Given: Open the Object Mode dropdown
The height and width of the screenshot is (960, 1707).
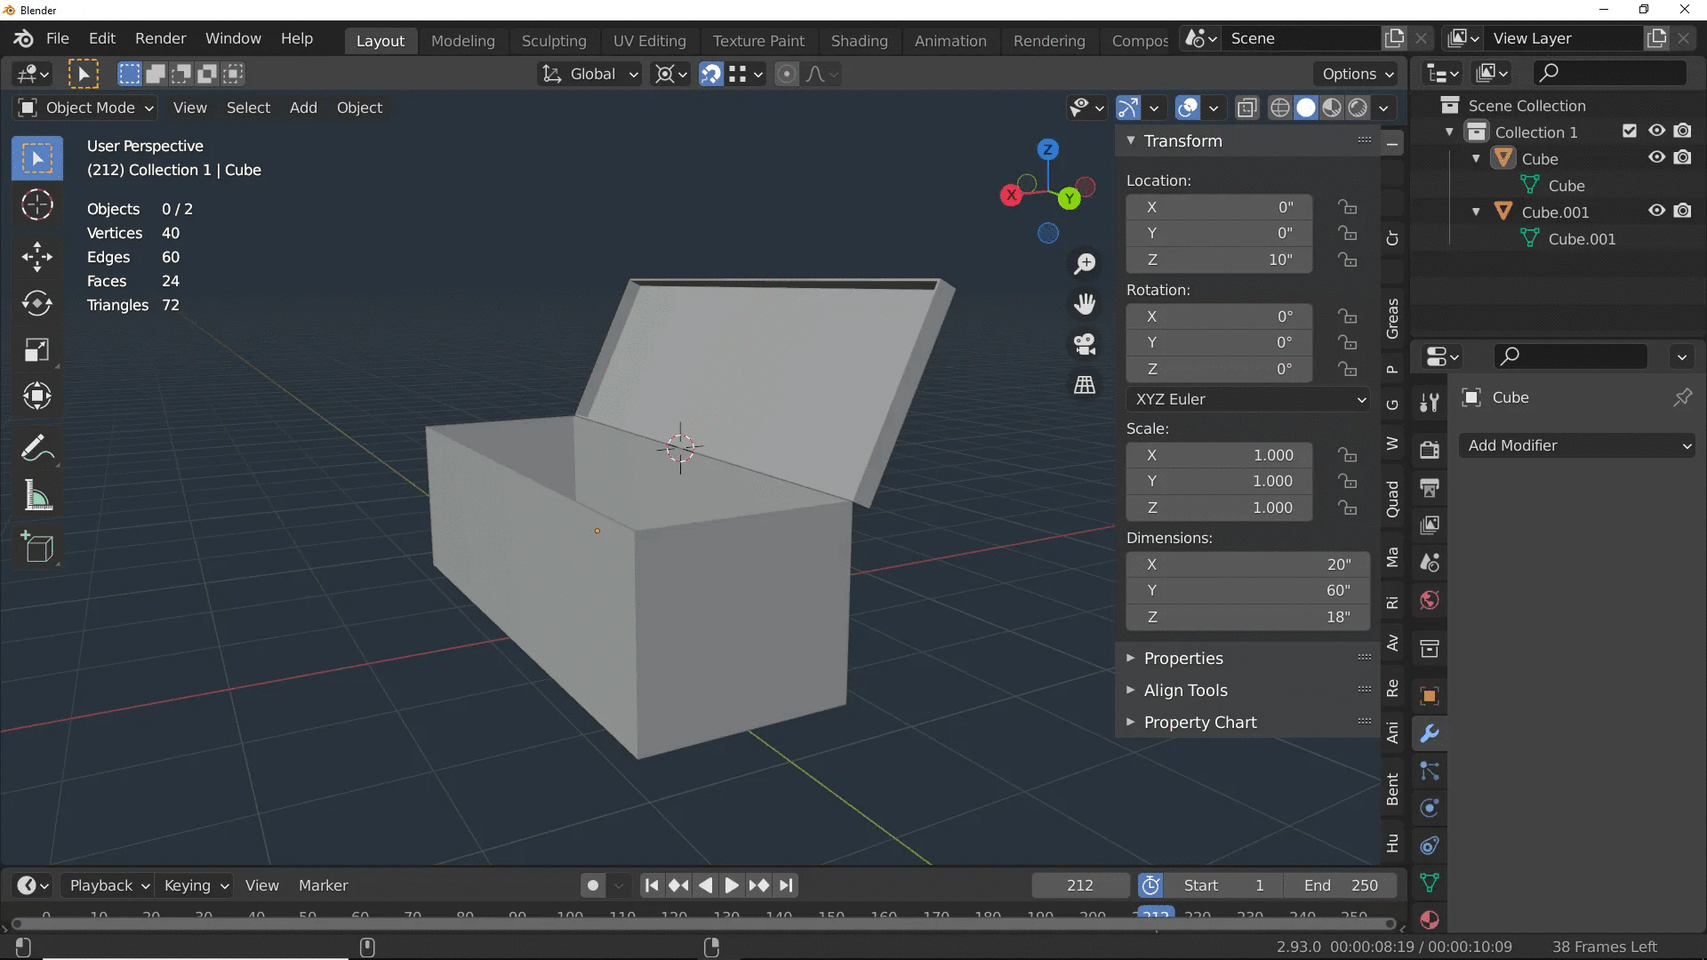Looking at the screenshot, I should [x=87, y=107].
